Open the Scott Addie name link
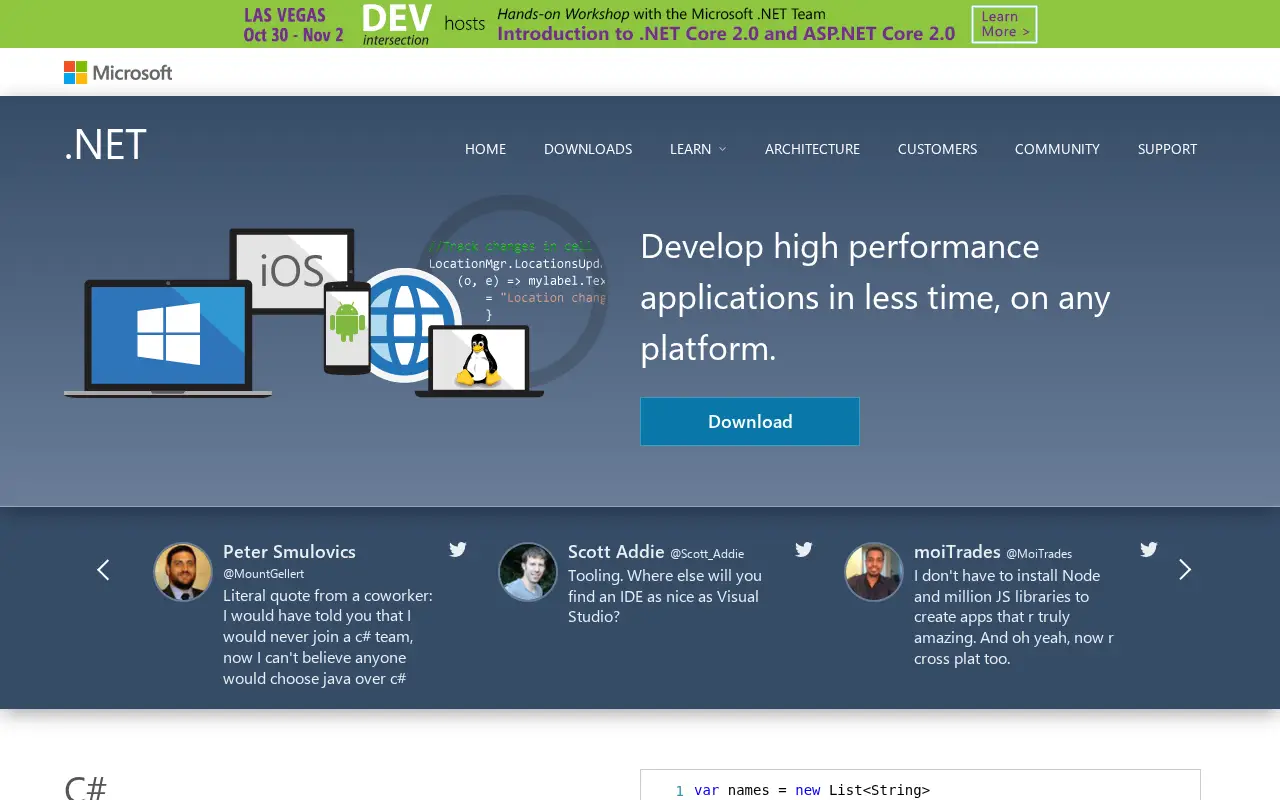This screenshot has height=800, width=1280. (616, 552)
